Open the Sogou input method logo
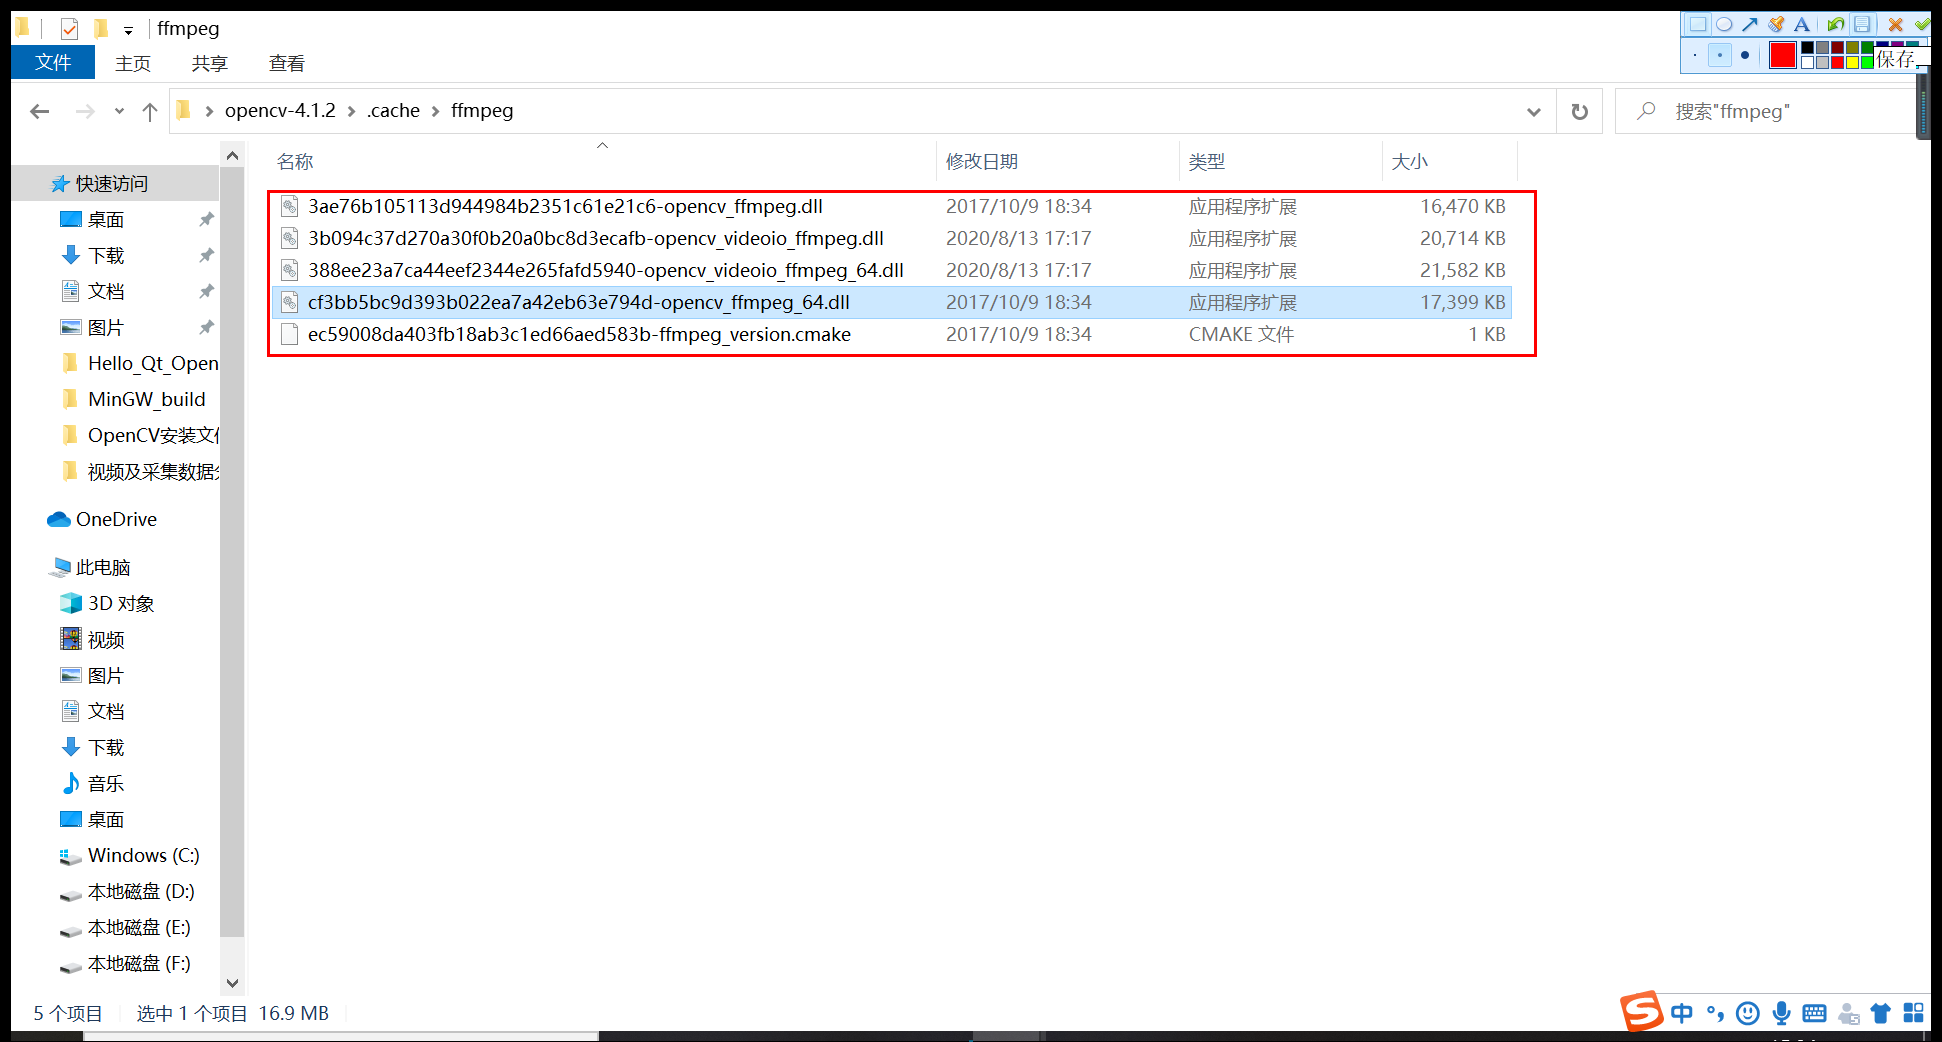 point(1641,1012)
